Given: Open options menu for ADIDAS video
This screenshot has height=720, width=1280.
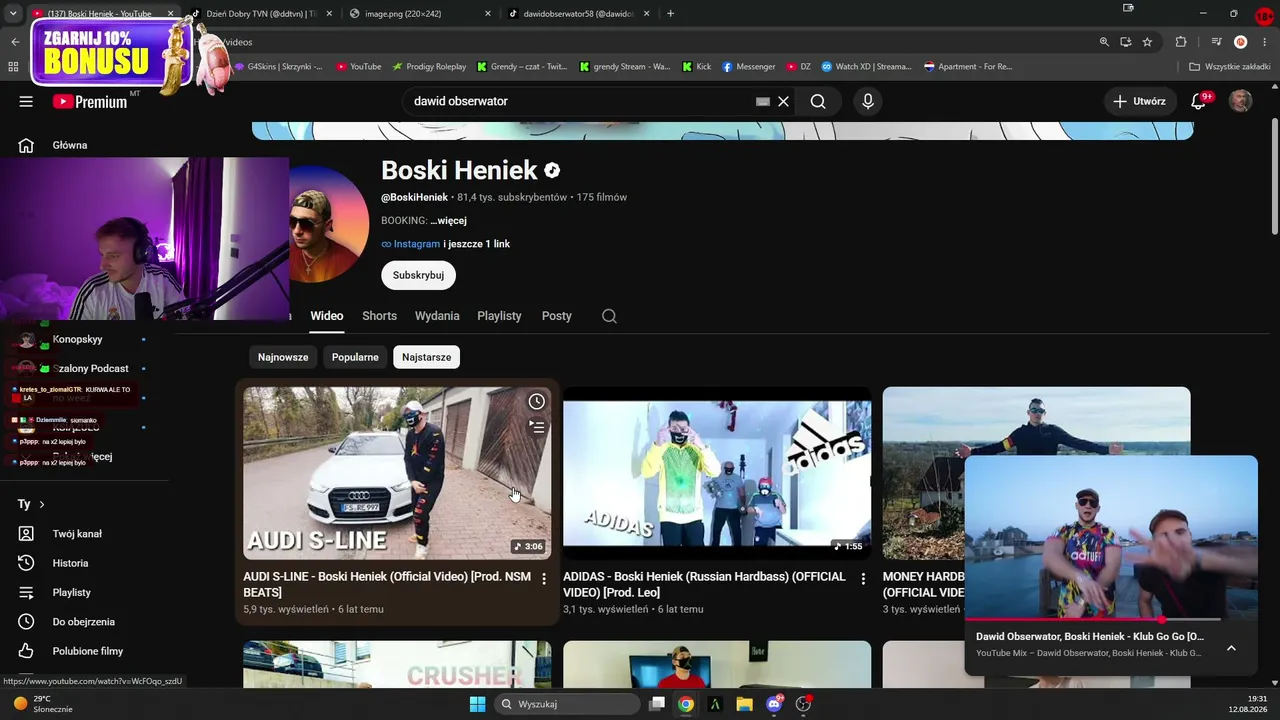Looking at the screenshot, I should (864, 579).
